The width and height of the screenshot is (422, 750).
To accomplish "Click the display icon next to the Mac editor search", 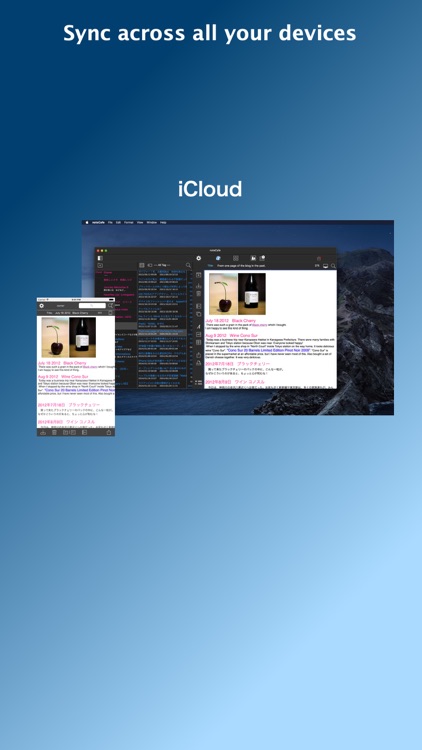I will tap(325, 266).
